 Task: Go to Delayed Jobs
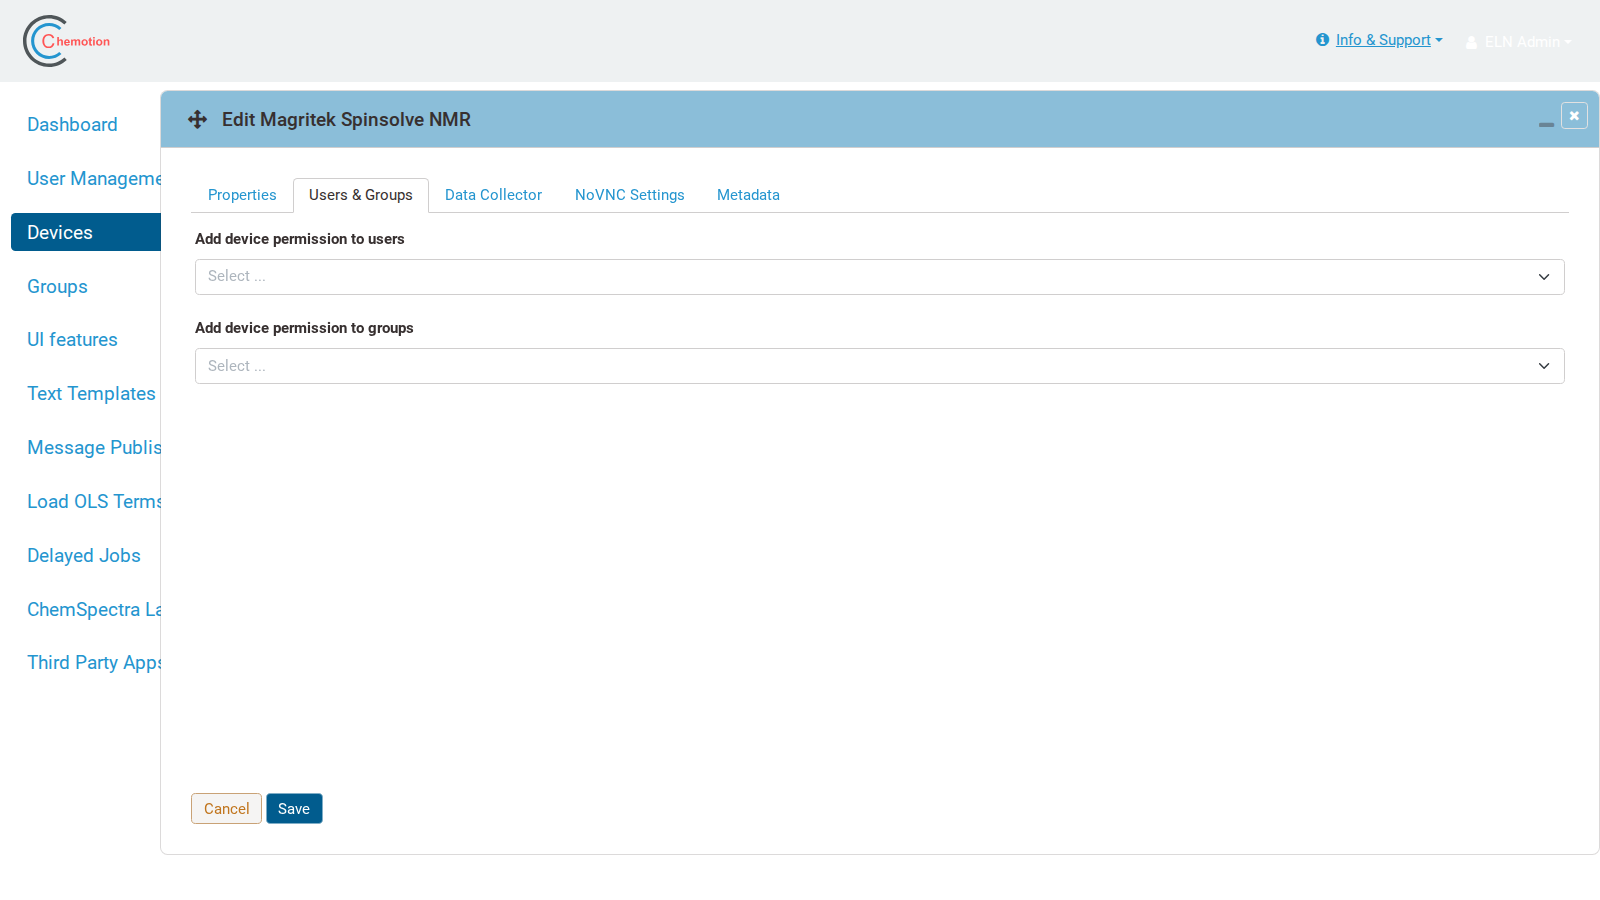84,556
